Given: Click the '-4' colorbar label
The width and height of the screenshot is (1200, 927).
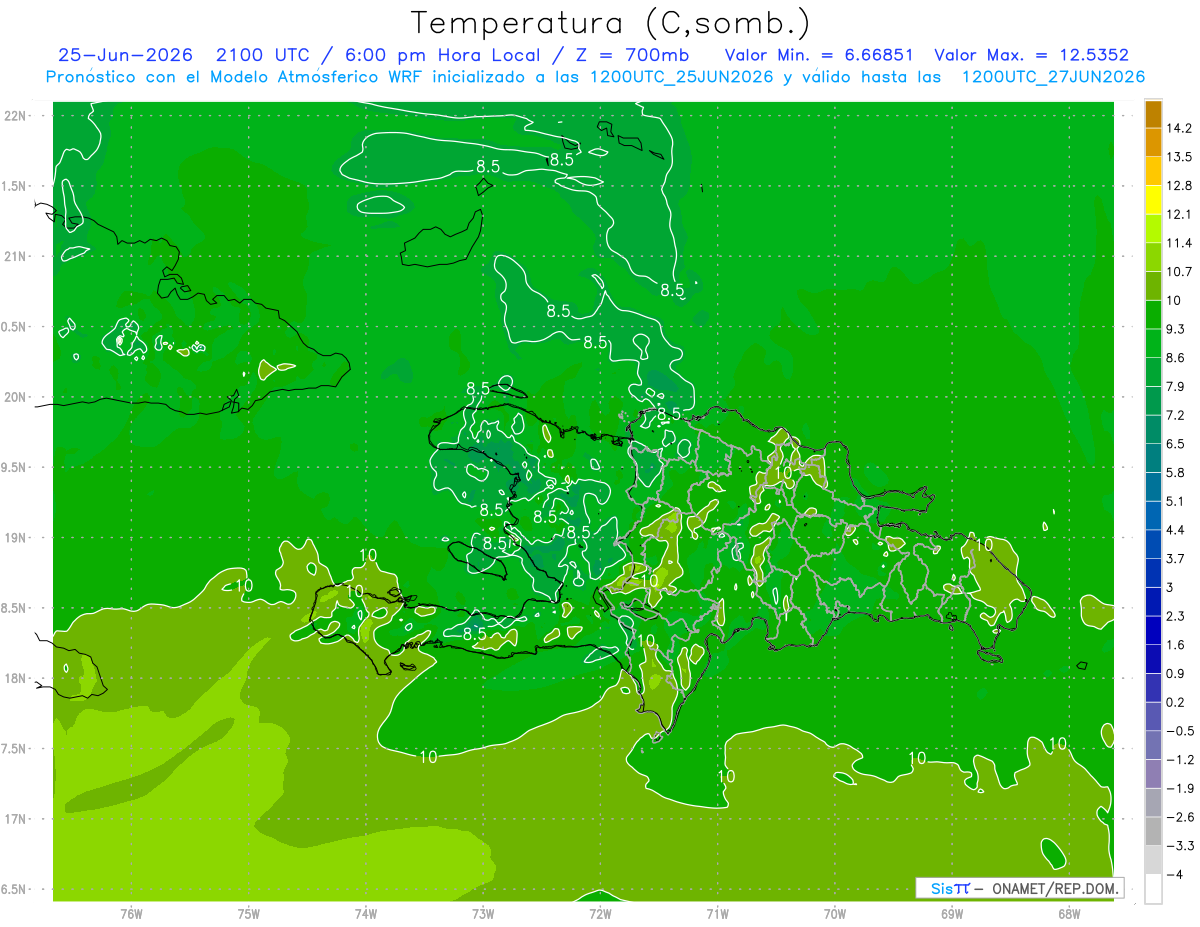Looking at the screenshot, I should click(1175, 874).
